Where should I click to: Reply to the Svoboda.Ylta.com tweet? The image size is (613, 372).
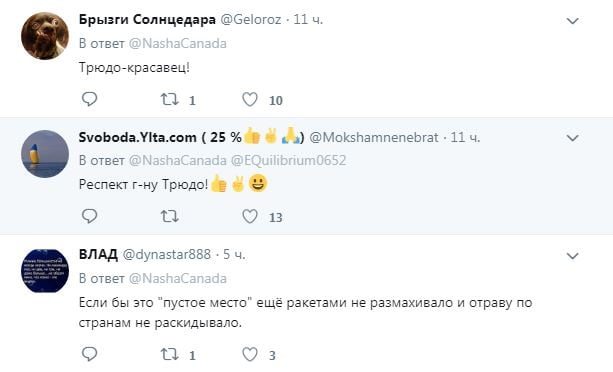click(x=90, y=216)
